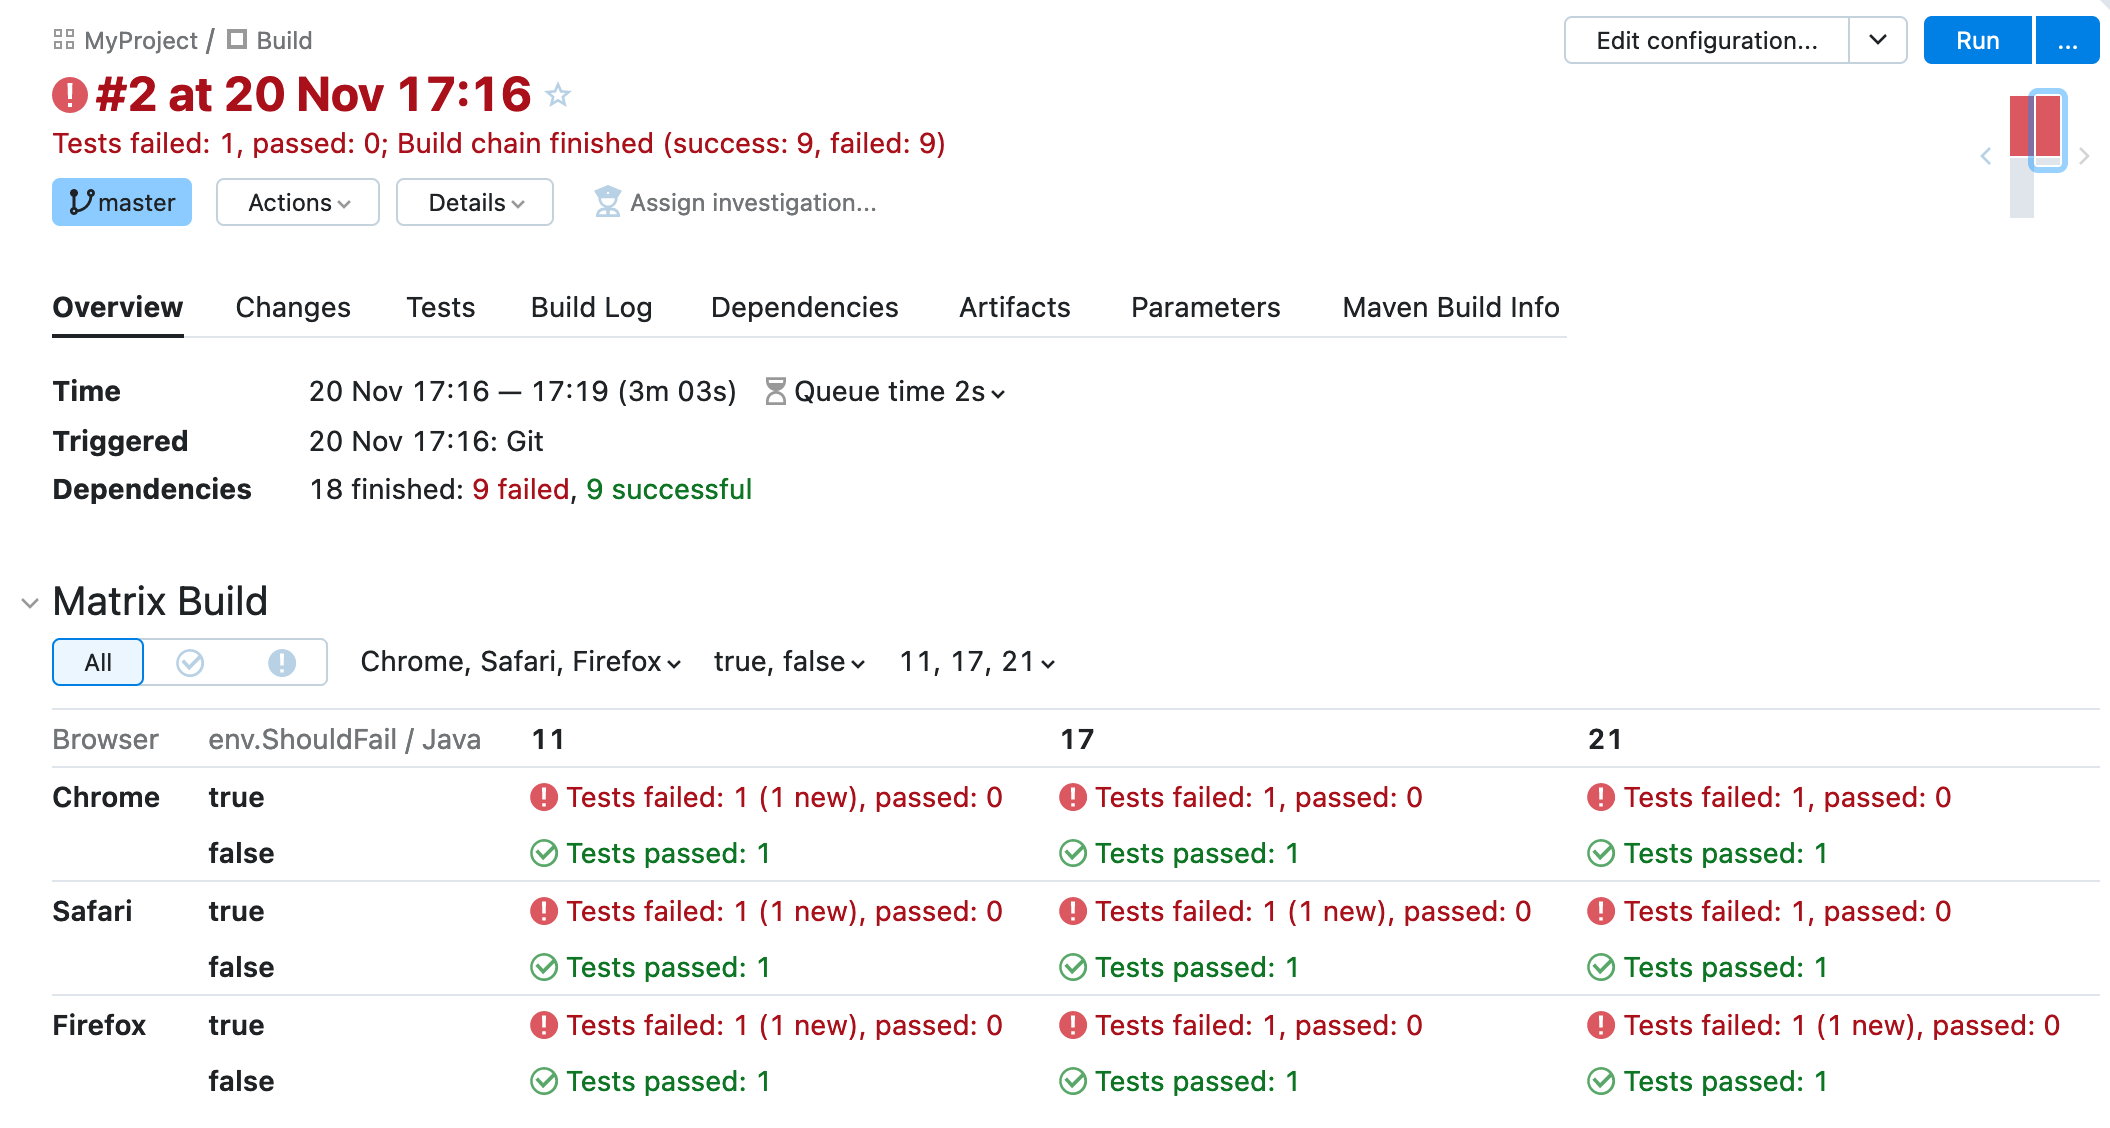Collapse the Matrix Build section

[x=30, y=603]
